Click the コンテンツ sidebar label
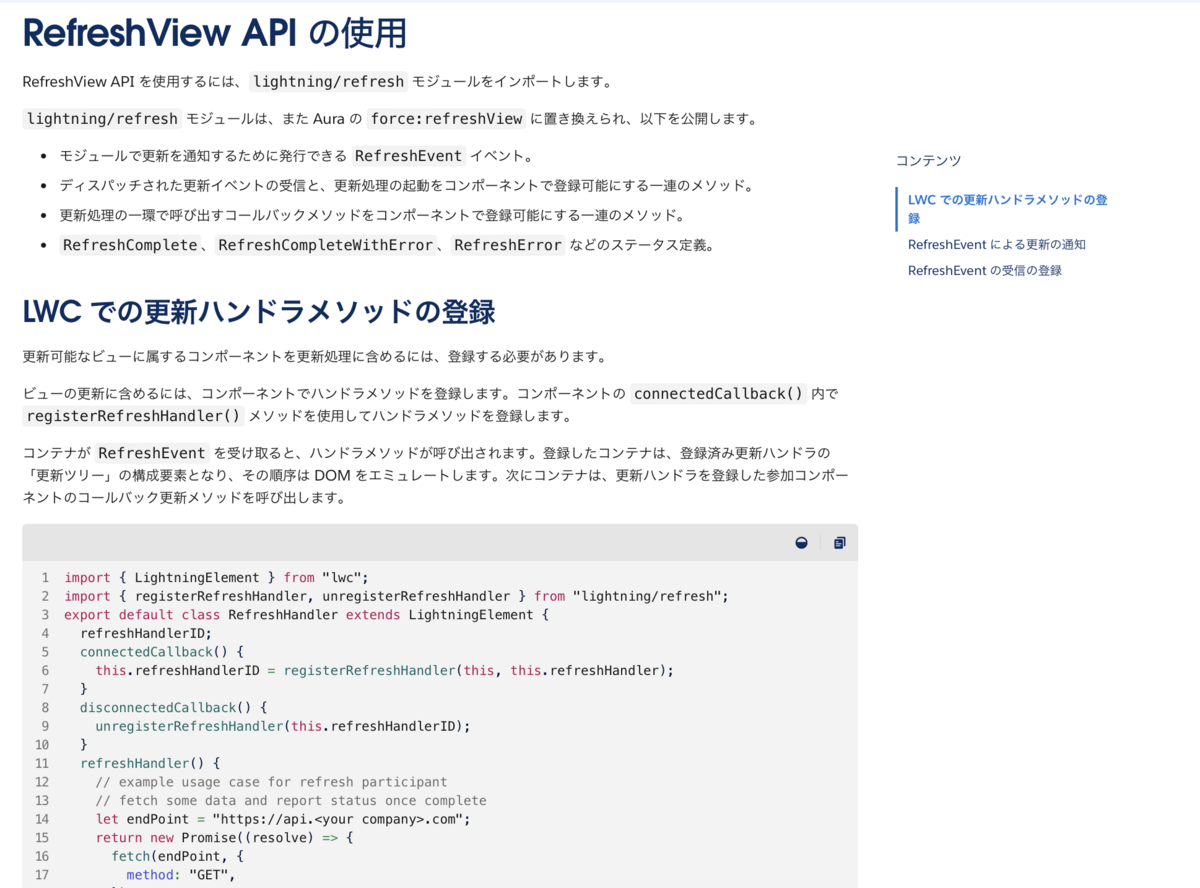1200x888 pixels. coord(928,160)
